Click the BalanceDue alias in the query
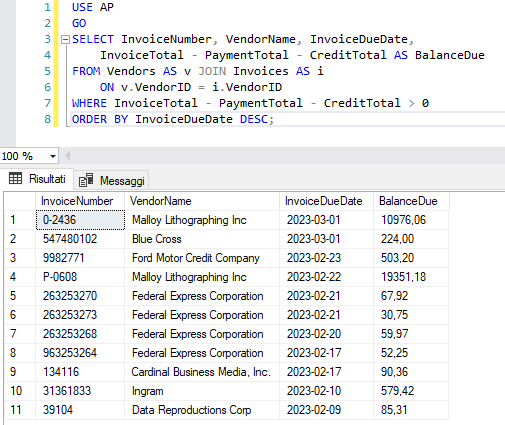The width and height of the screenshot is (505, 425). click(x=450, y=55)
